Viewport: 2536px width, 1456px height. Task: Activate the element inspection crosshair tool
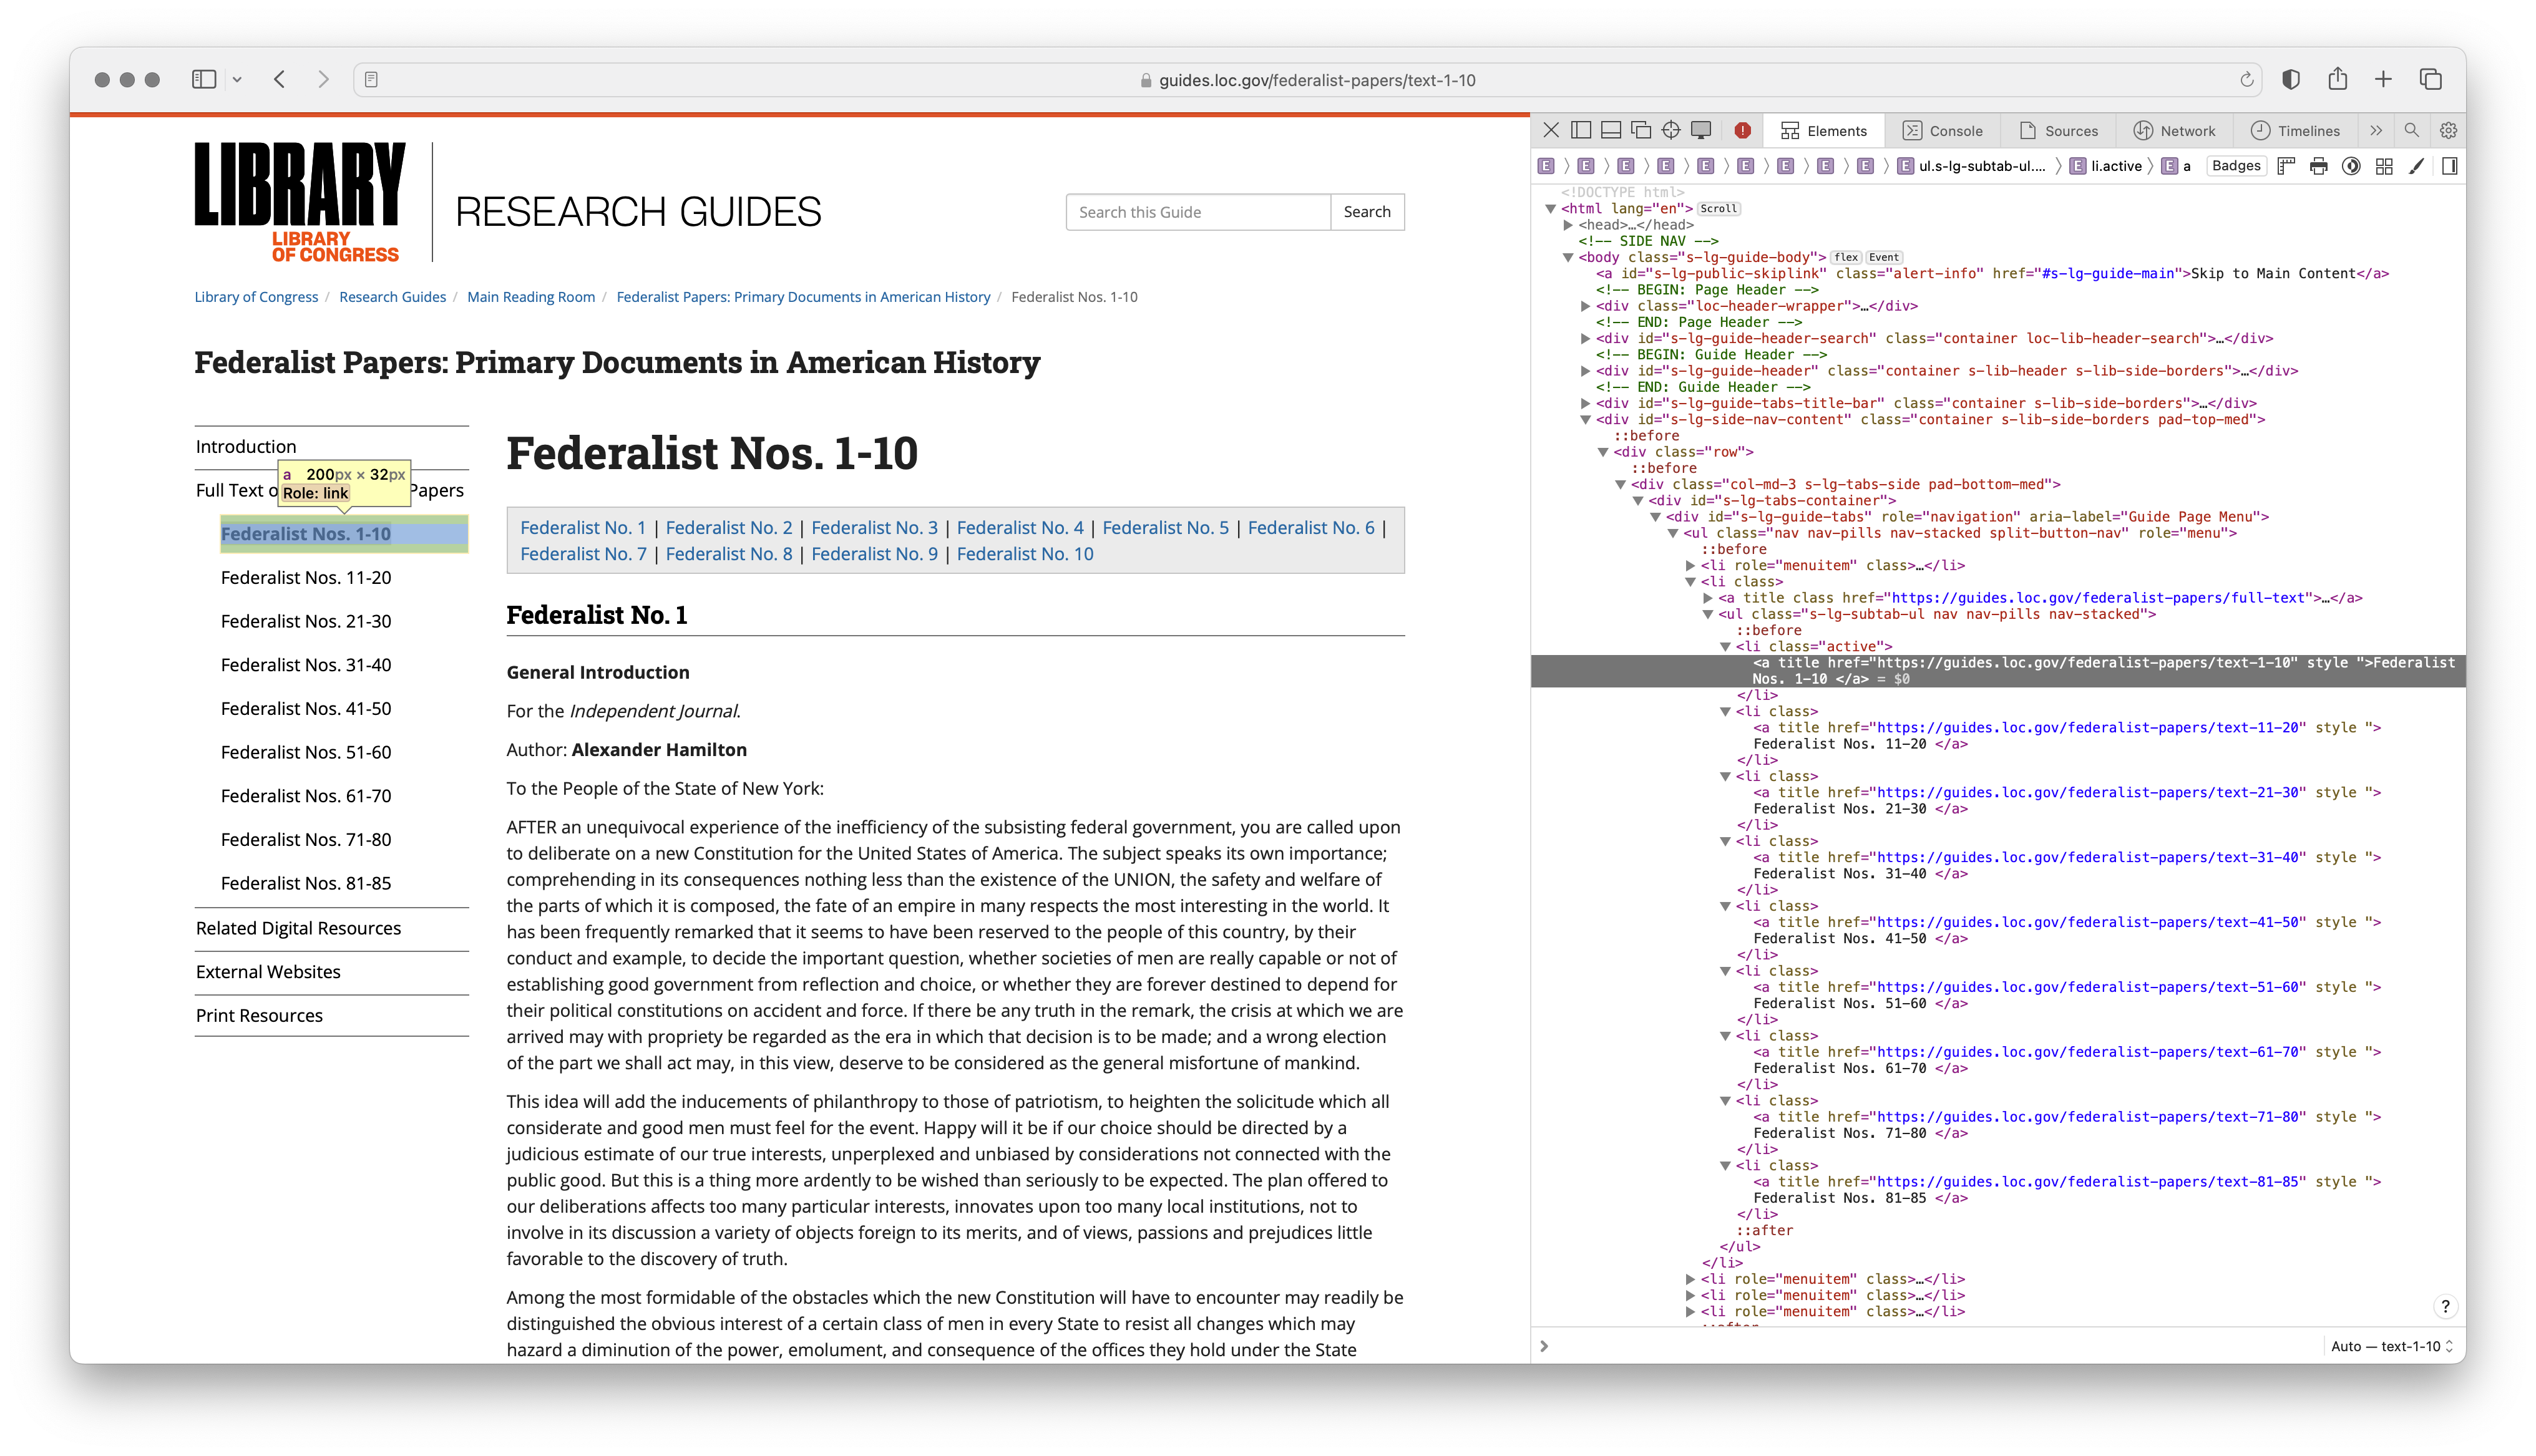pyautogui.click(x=1670, y=130)
